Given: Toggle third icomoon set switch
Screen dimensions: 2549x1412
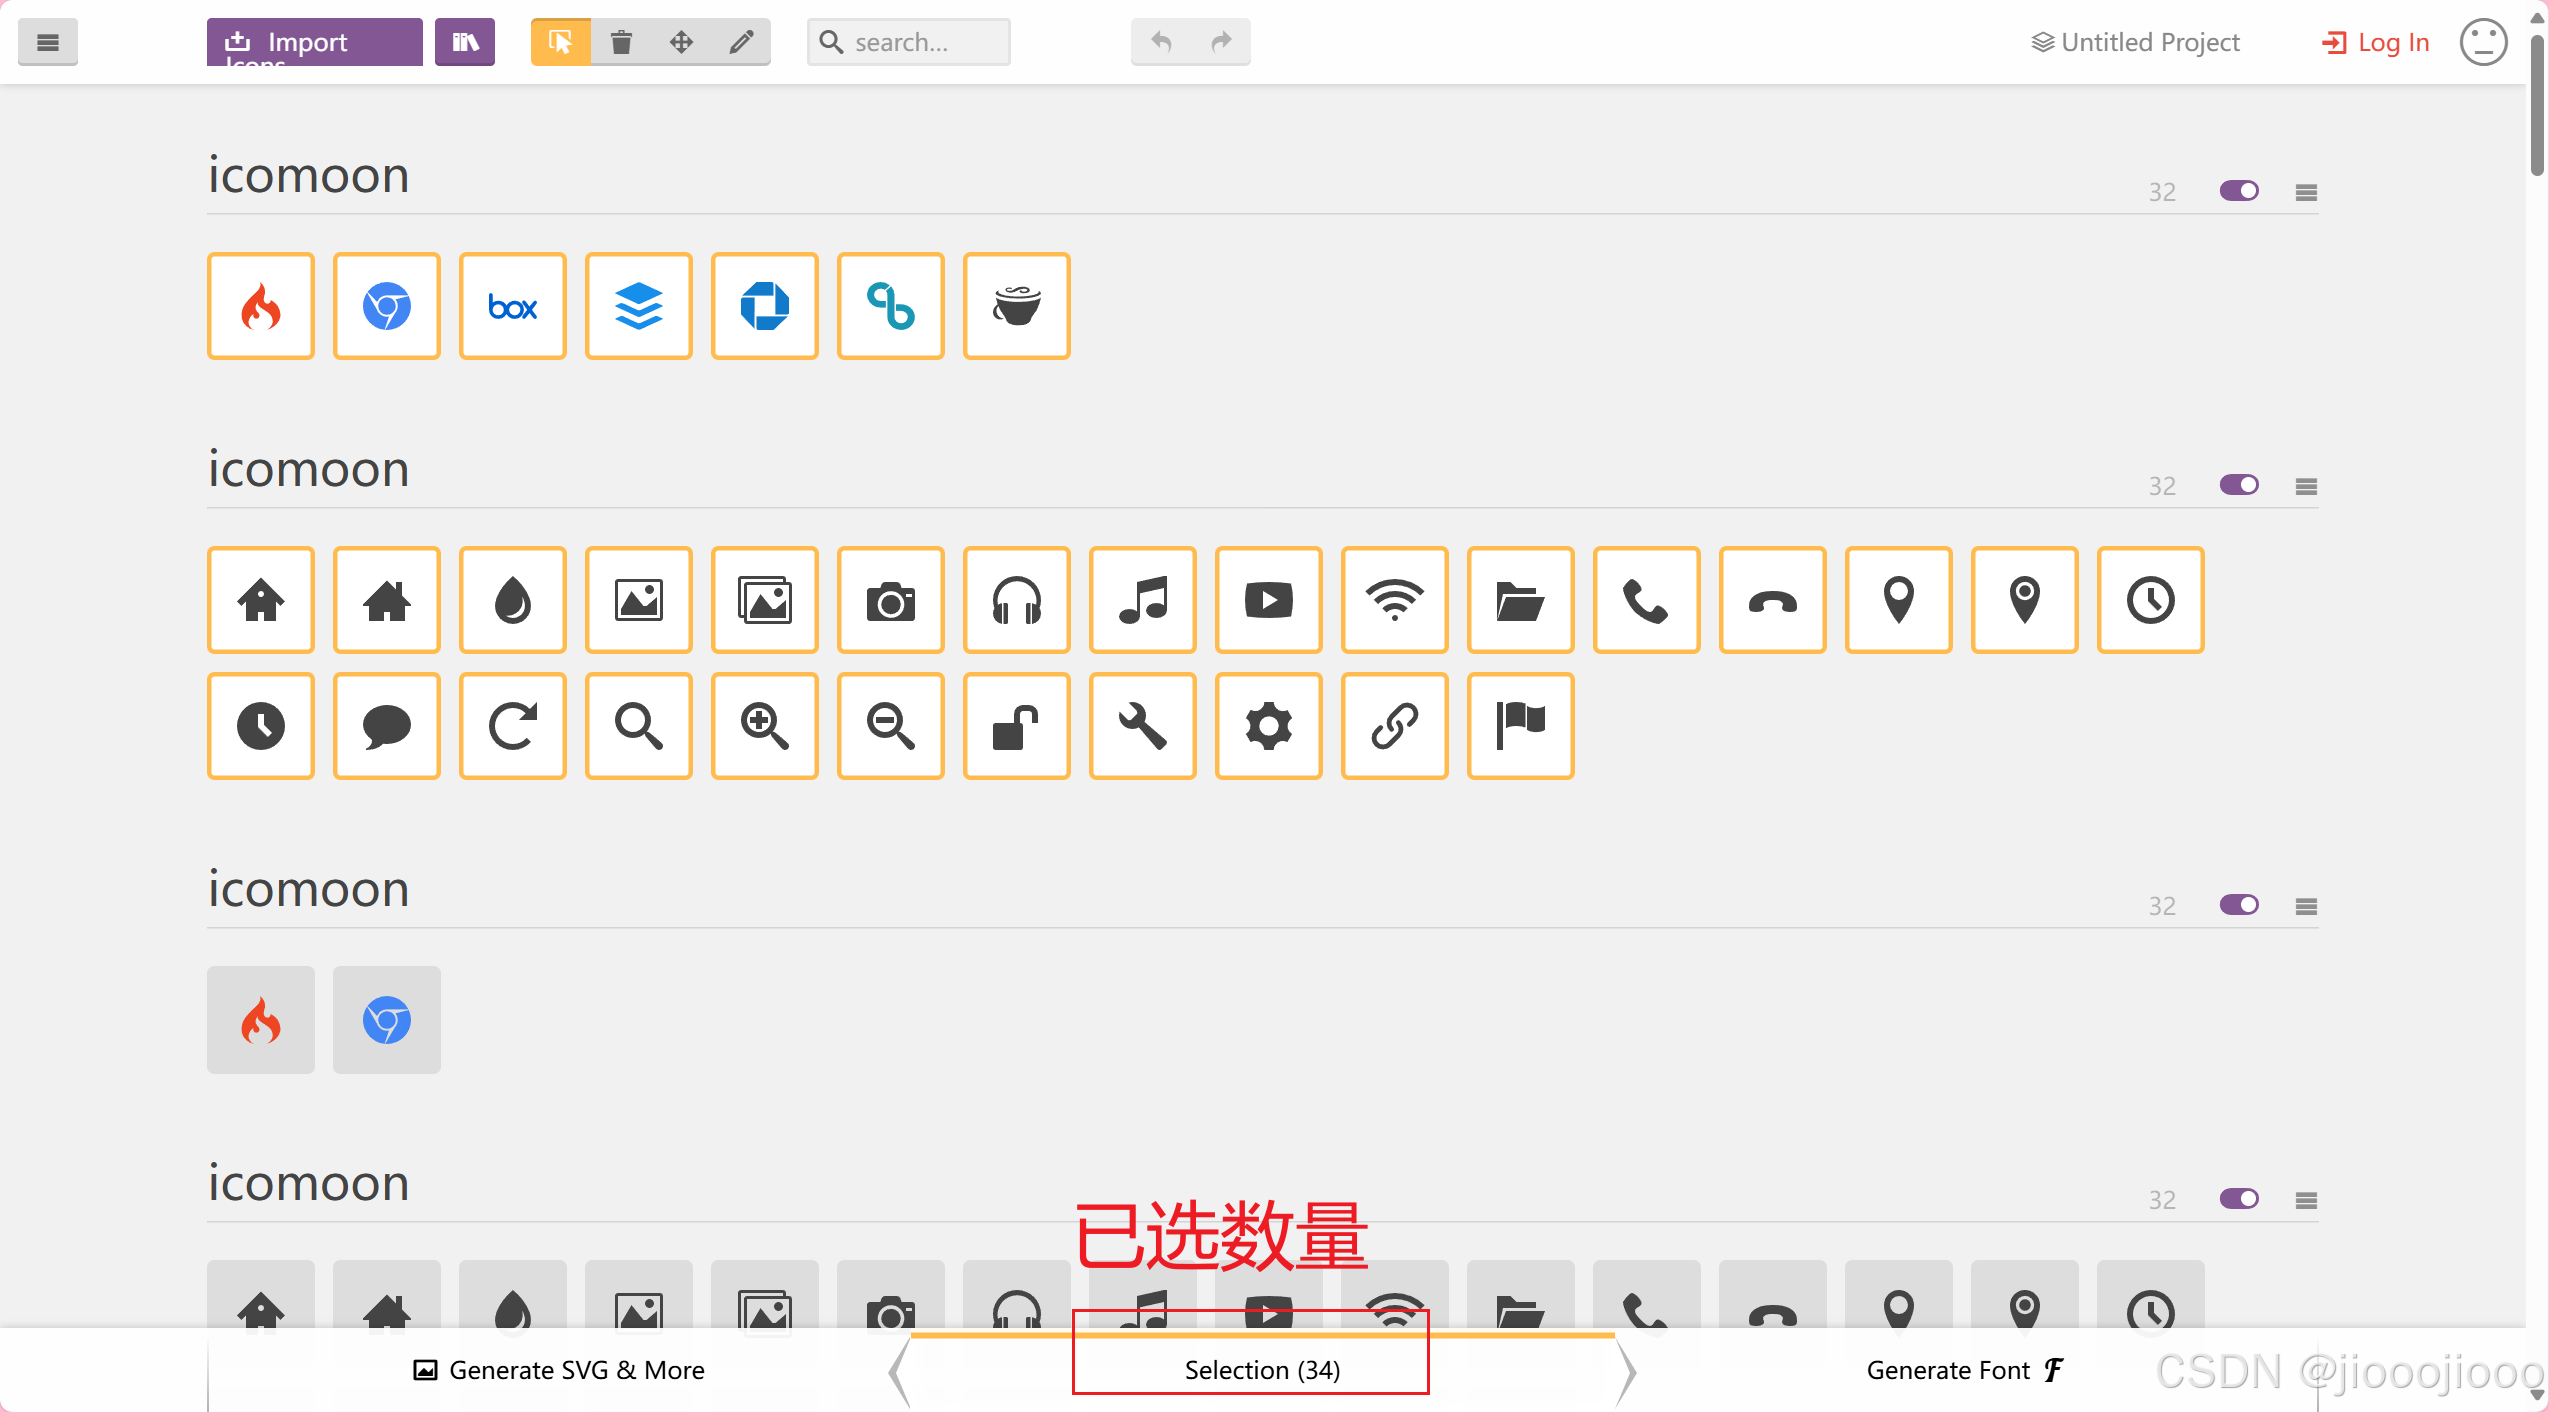Looking at the screenshot, I should pos(2239,905).
